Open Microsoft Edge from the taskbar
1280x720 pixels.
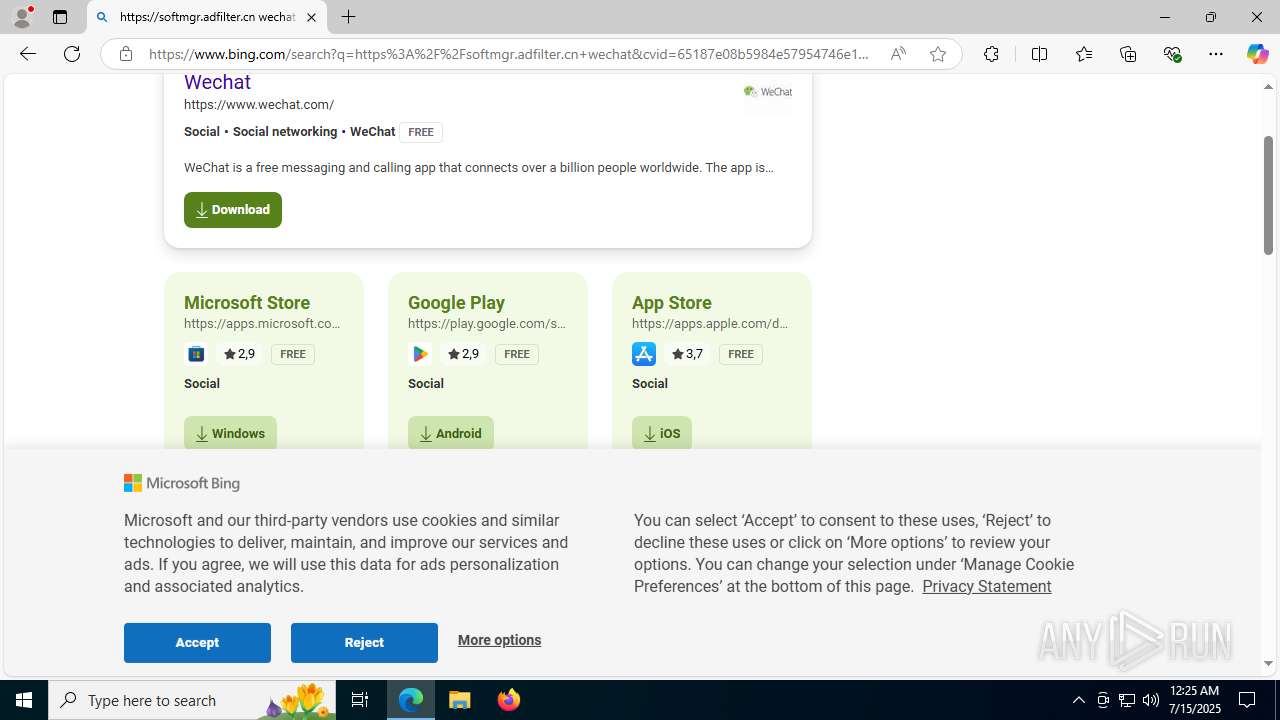coord(411,700)
